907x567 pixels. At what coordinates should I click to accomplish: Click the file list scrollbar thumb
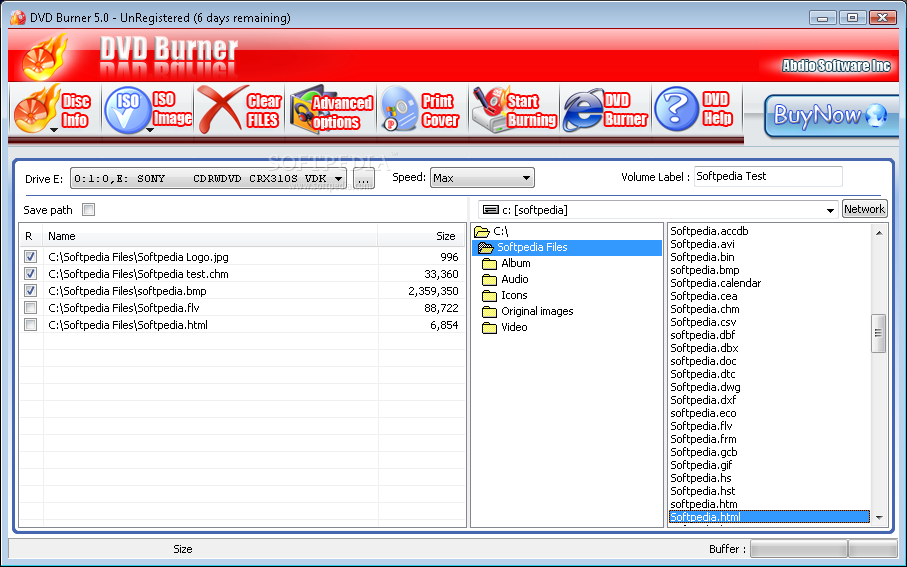pos(879,333)
